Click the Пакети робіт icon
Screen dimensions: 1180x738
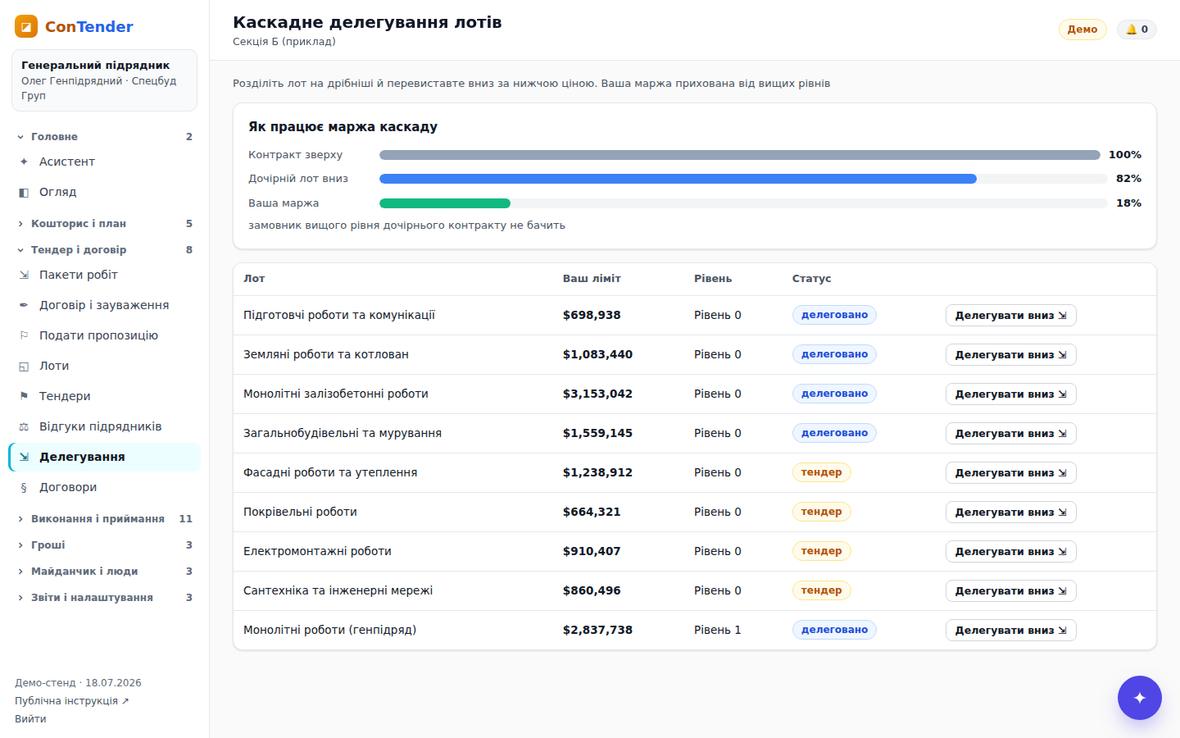[23, 275]
